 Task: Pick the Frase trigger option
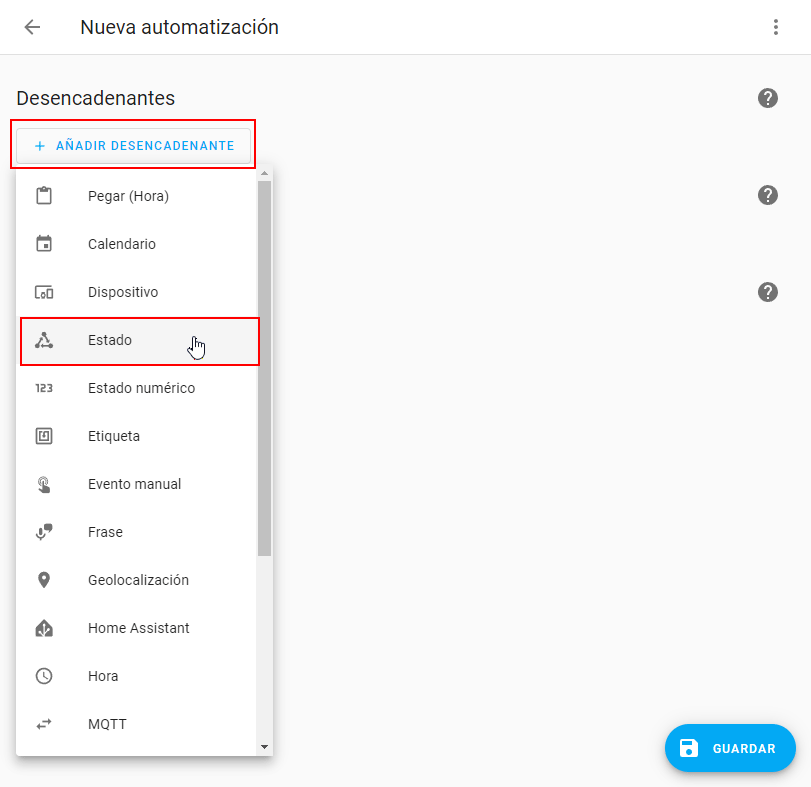pos(105,532)
